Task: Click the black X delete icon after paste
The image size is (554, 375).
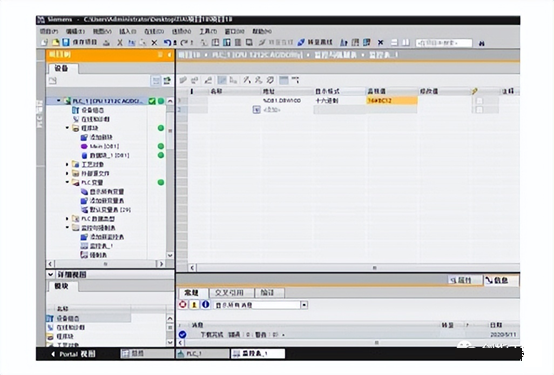Action: (154, 43)
